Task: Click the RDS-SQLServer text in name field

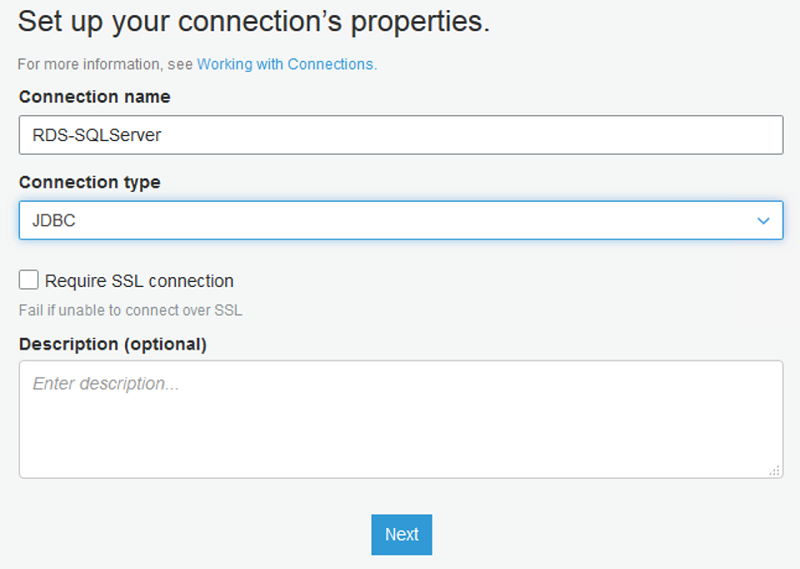Action: [x=97, y=135]
